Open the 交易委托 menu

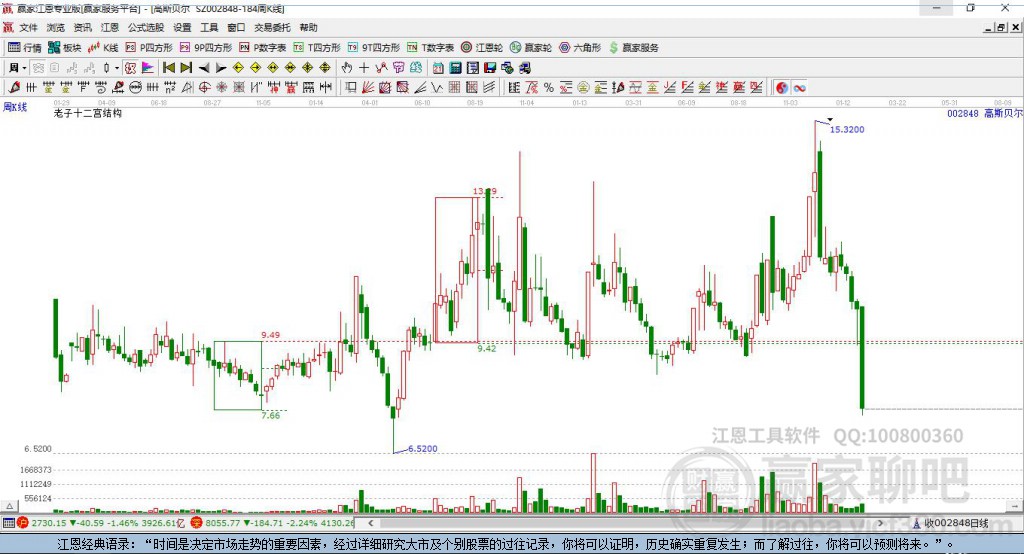coord(272,27)
